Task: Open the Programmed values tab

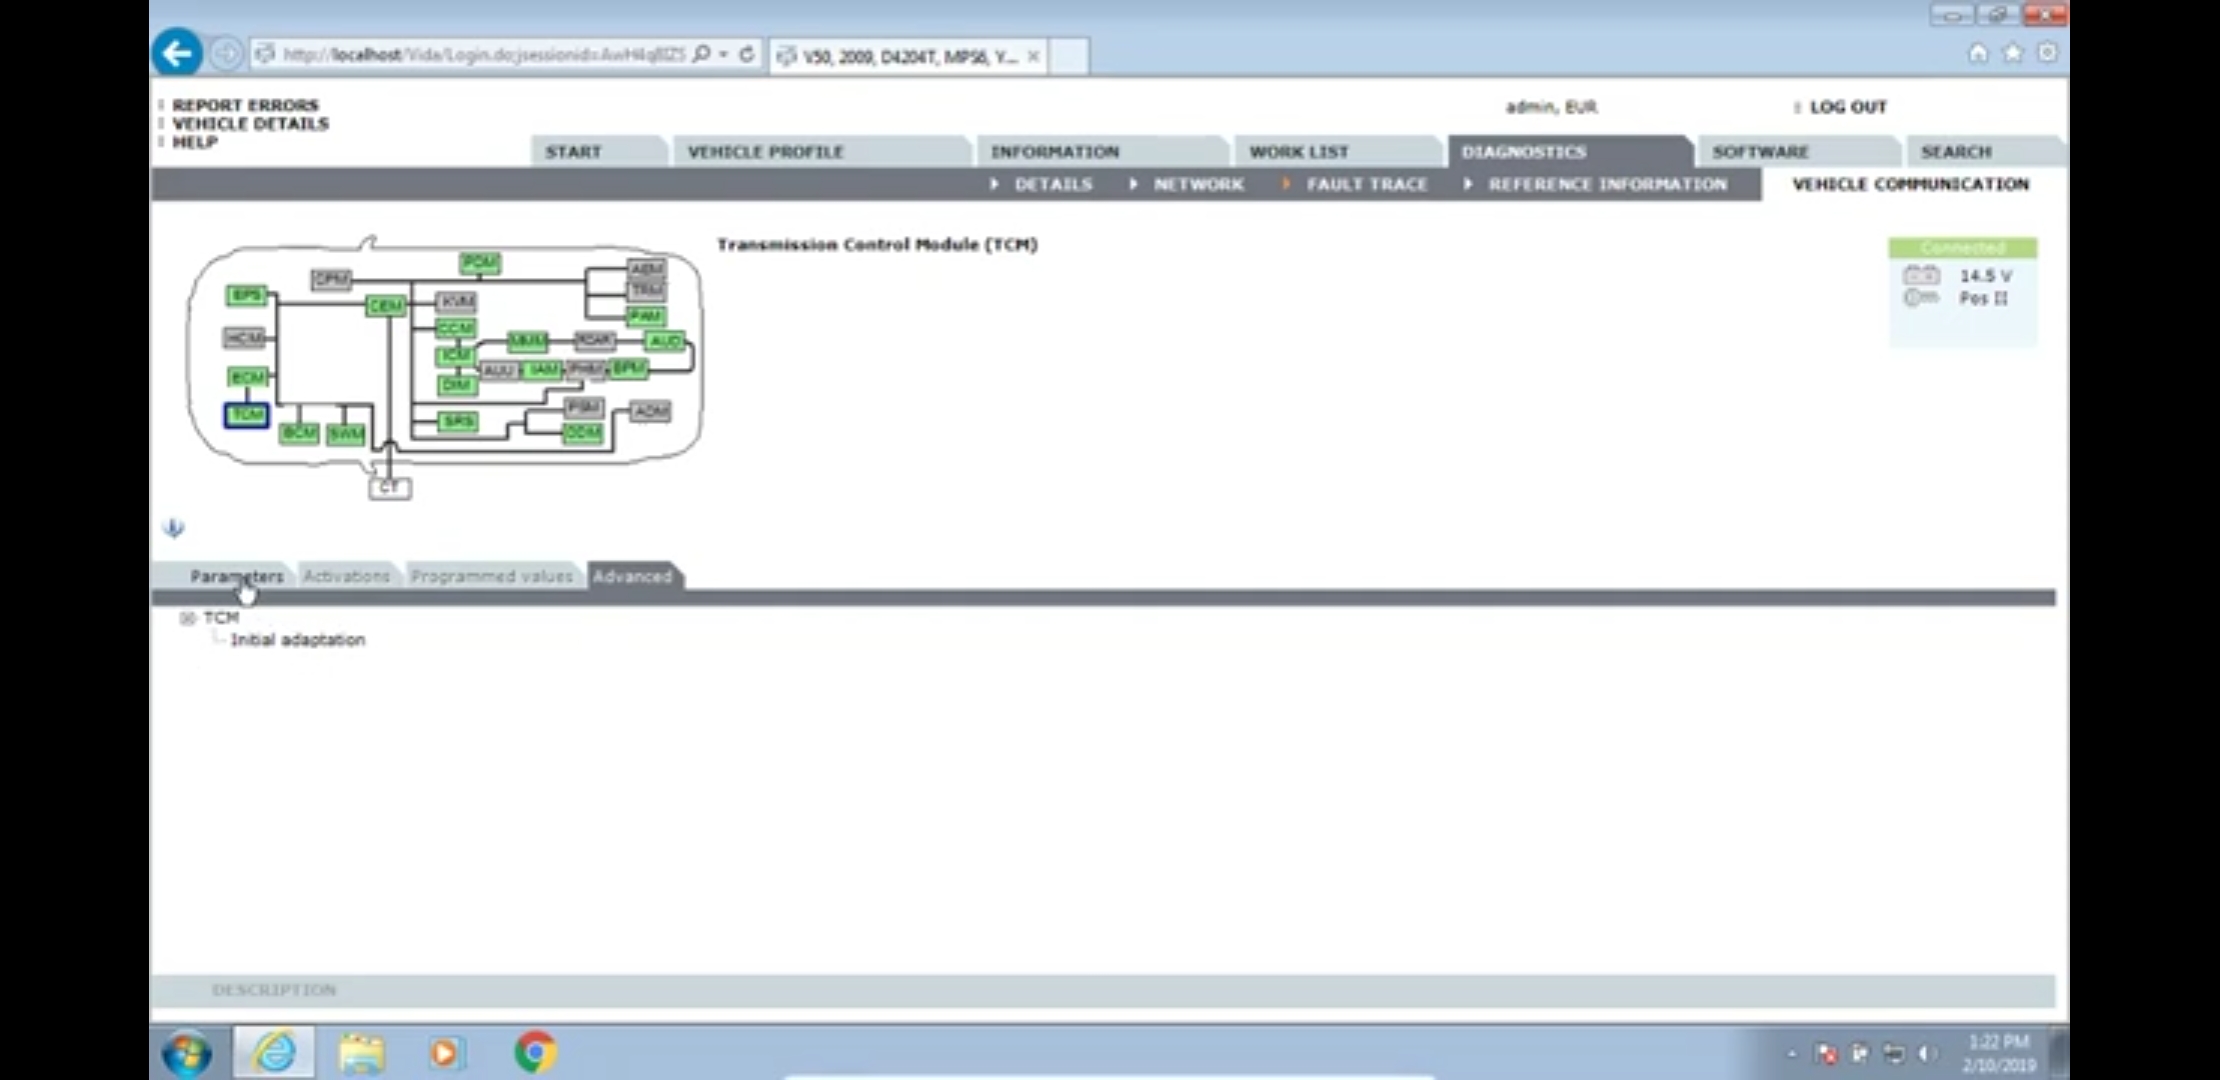Action: (x=492, y=576)
